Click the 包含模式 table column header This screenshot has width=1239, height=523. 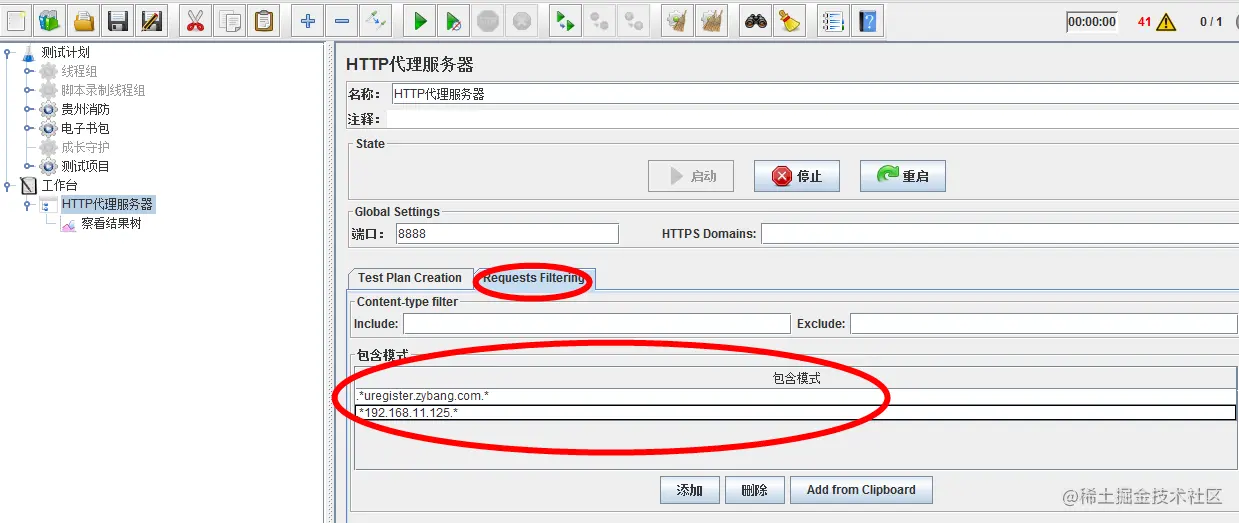tap(796, 379)
